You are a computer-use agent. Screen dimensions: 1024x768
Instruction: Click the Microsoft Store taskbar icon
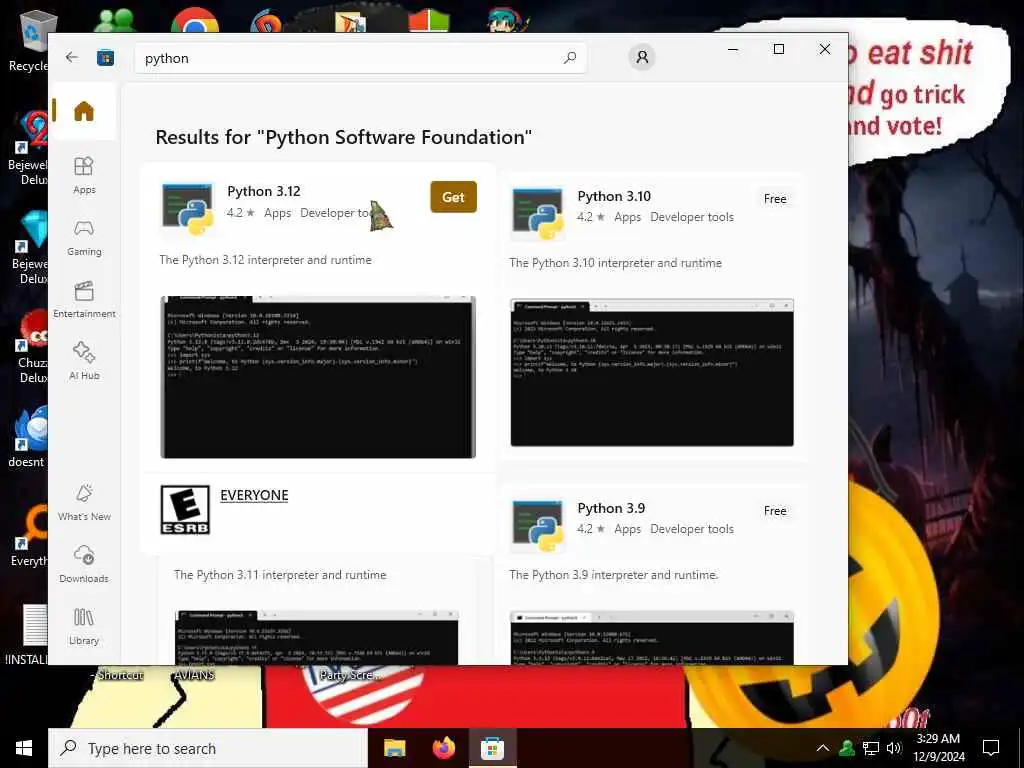tap(492, 748)
